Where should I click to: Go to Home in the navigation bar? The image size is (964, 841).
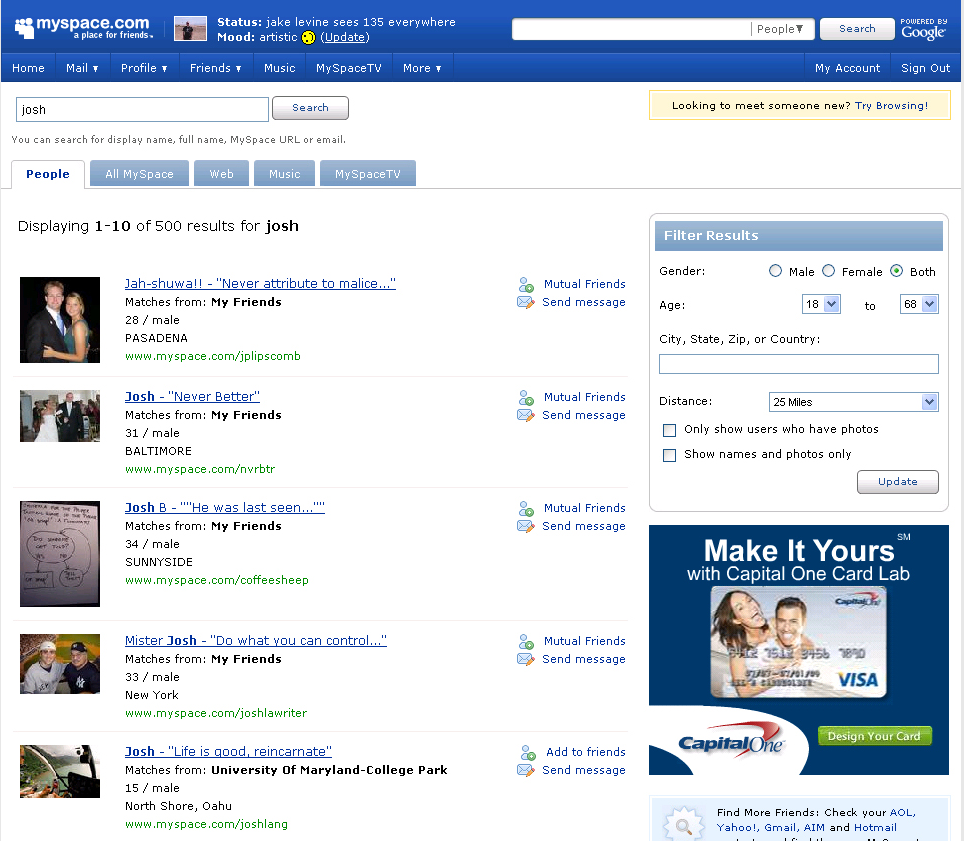click(28, 68)
